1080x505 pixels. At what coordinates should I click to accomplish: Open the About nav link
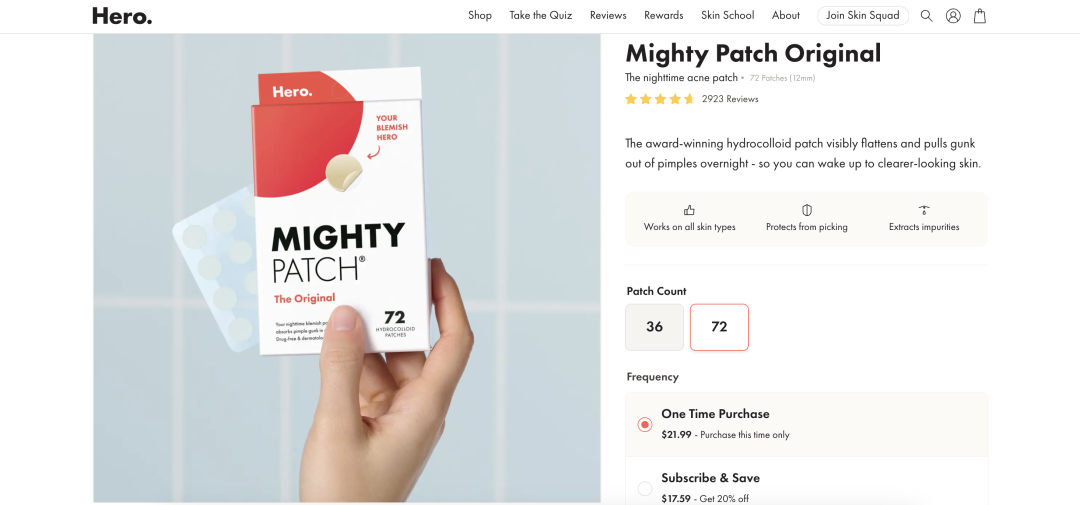click(786, 15)
